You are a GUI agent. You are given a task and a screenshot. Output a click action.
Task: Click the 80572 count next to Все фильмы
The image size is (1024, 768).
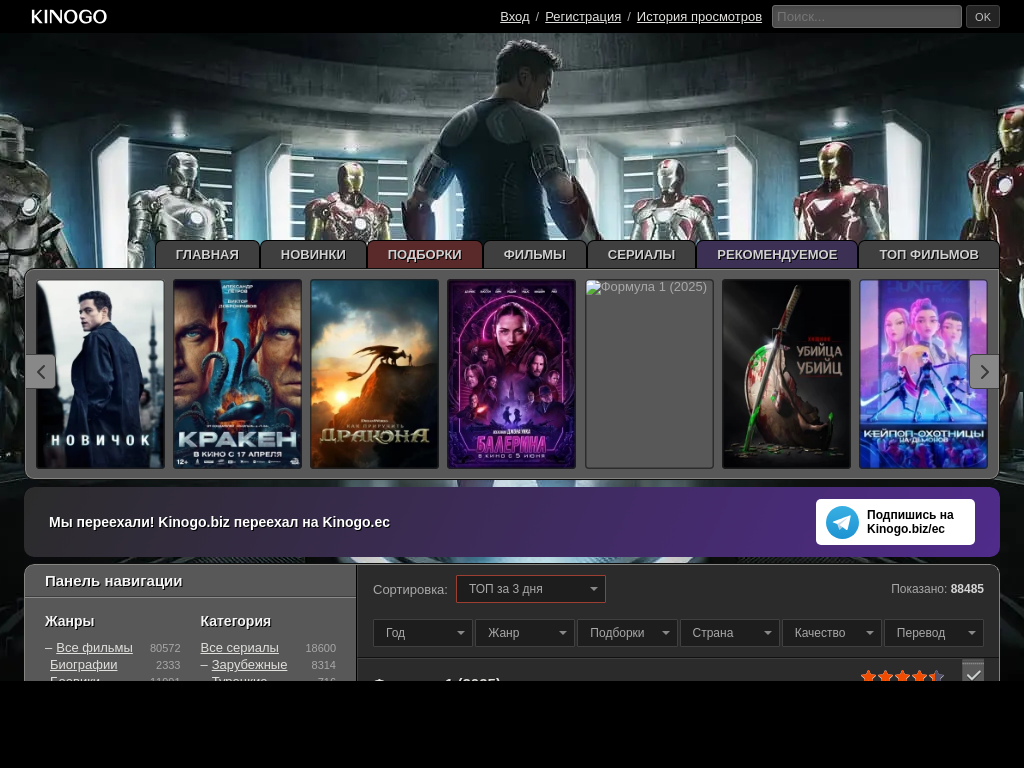(165, 648)
